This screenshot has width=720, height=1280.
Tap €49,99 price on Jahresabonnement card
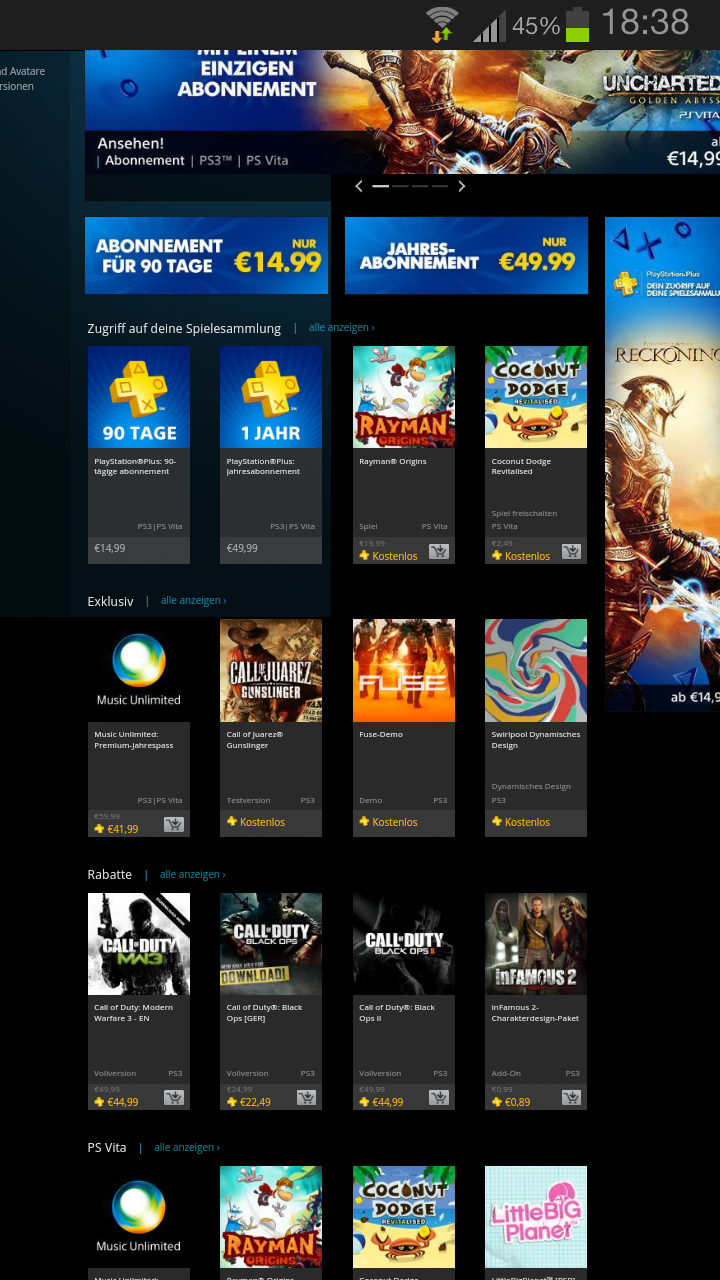[x=242, y=548]
